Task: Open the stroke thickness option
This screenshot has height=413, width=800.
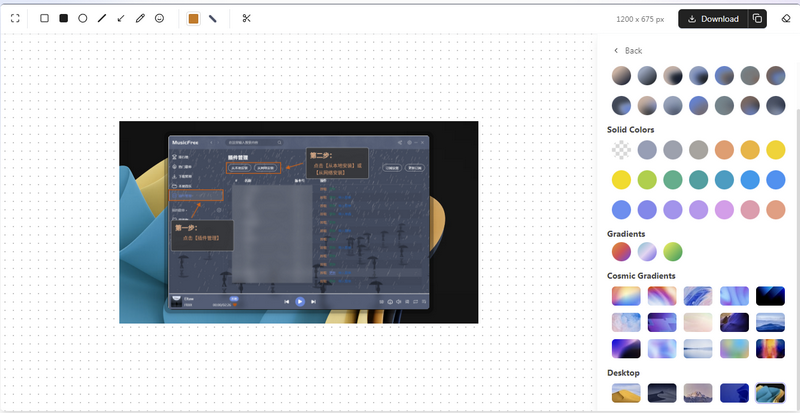Action: click(213, 18)
